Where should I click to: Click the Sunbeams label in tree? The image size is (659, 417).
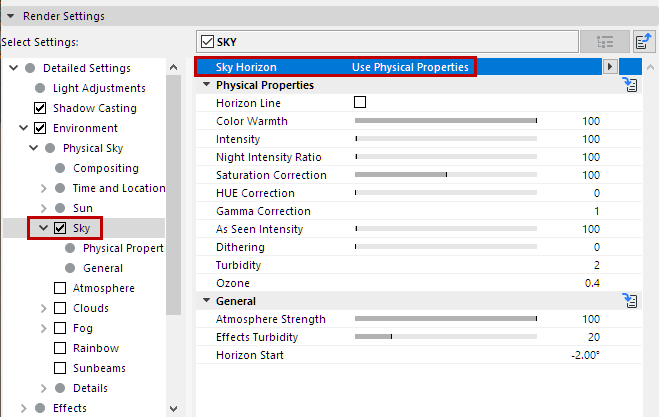click(99, 368)
